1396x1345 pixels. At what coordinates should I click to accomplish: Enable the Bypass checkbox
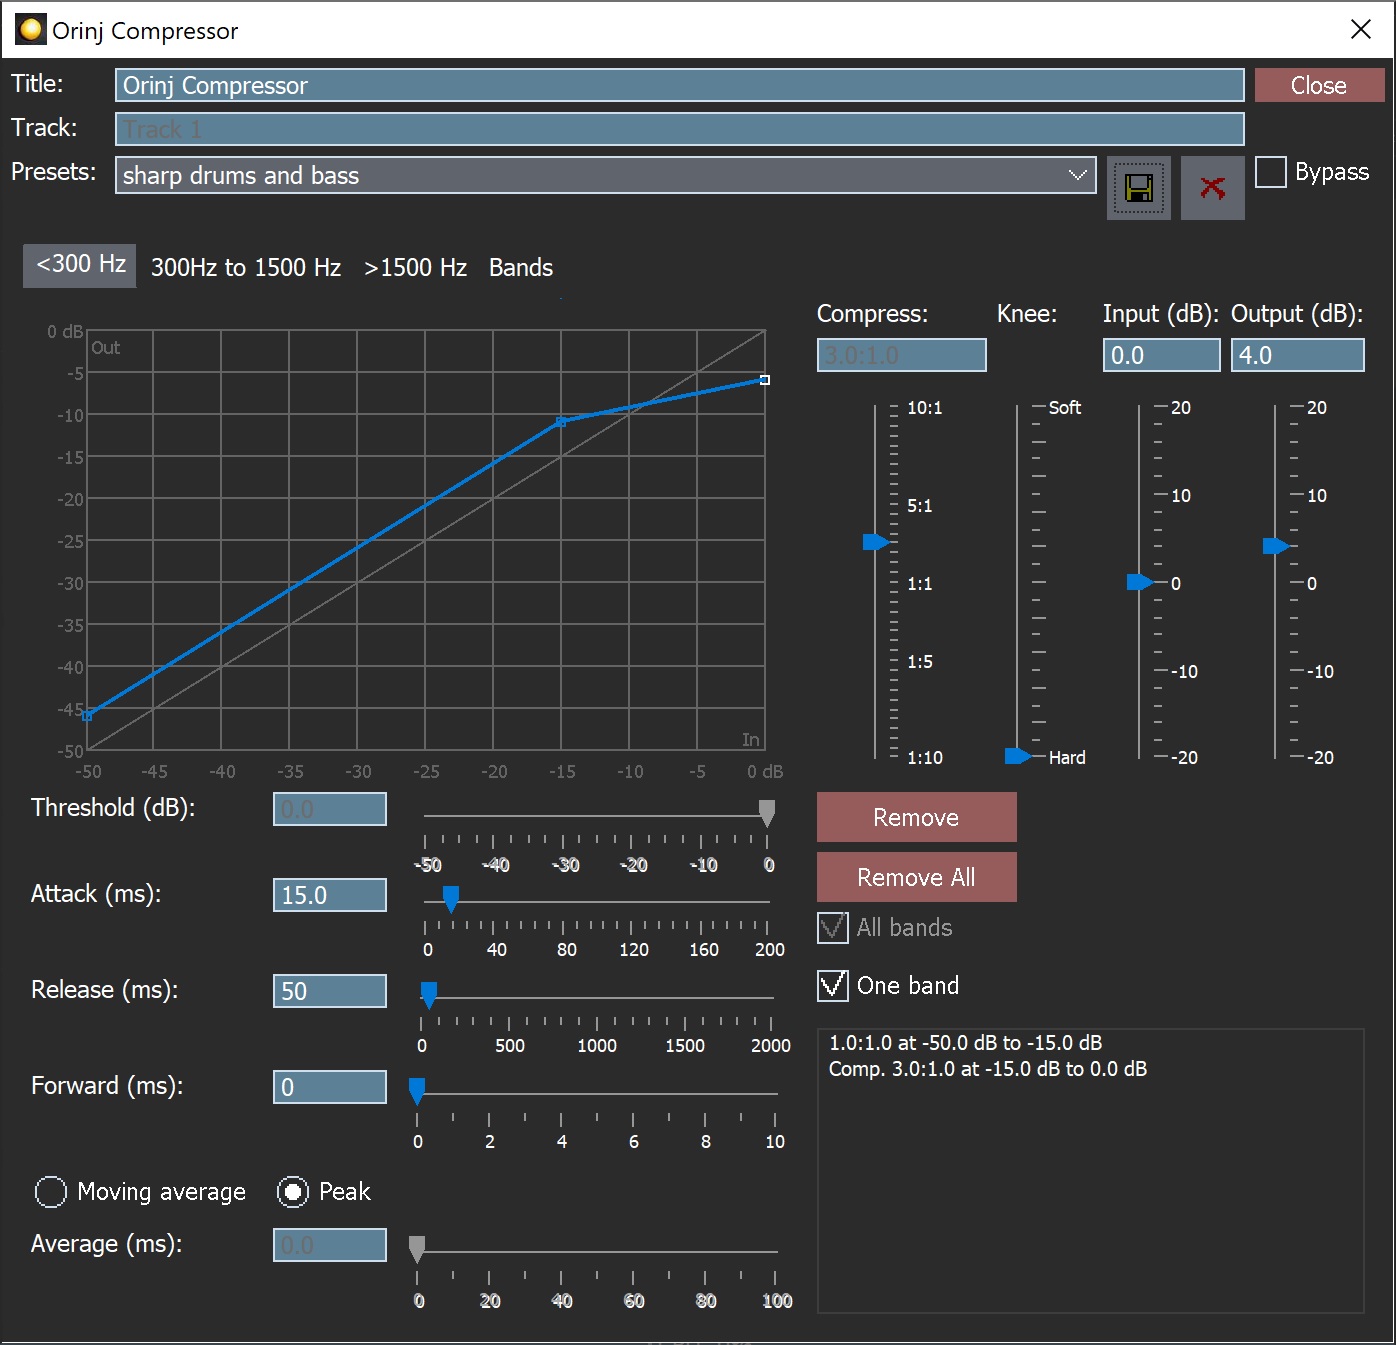(1271, 172)
